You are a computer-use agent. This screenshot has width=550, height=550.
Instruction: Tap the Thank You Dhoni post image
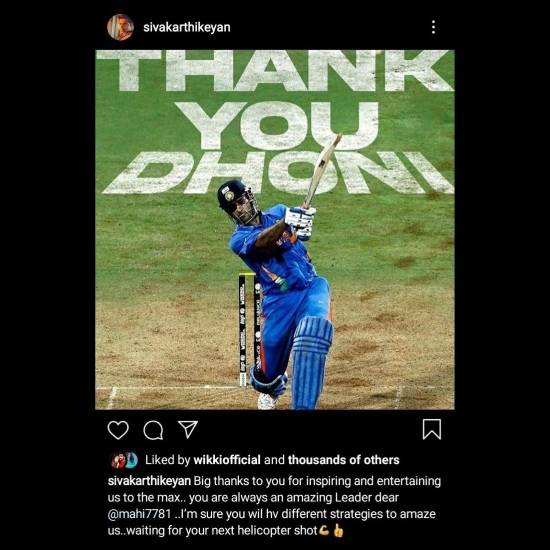click(x=275, y=230)
